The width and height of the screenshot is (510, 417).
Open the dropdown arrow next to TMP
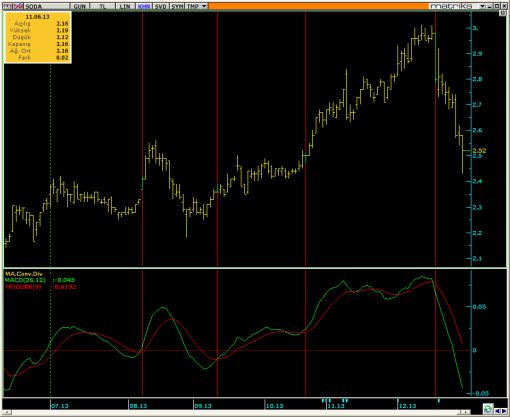[x=204, y=6]
